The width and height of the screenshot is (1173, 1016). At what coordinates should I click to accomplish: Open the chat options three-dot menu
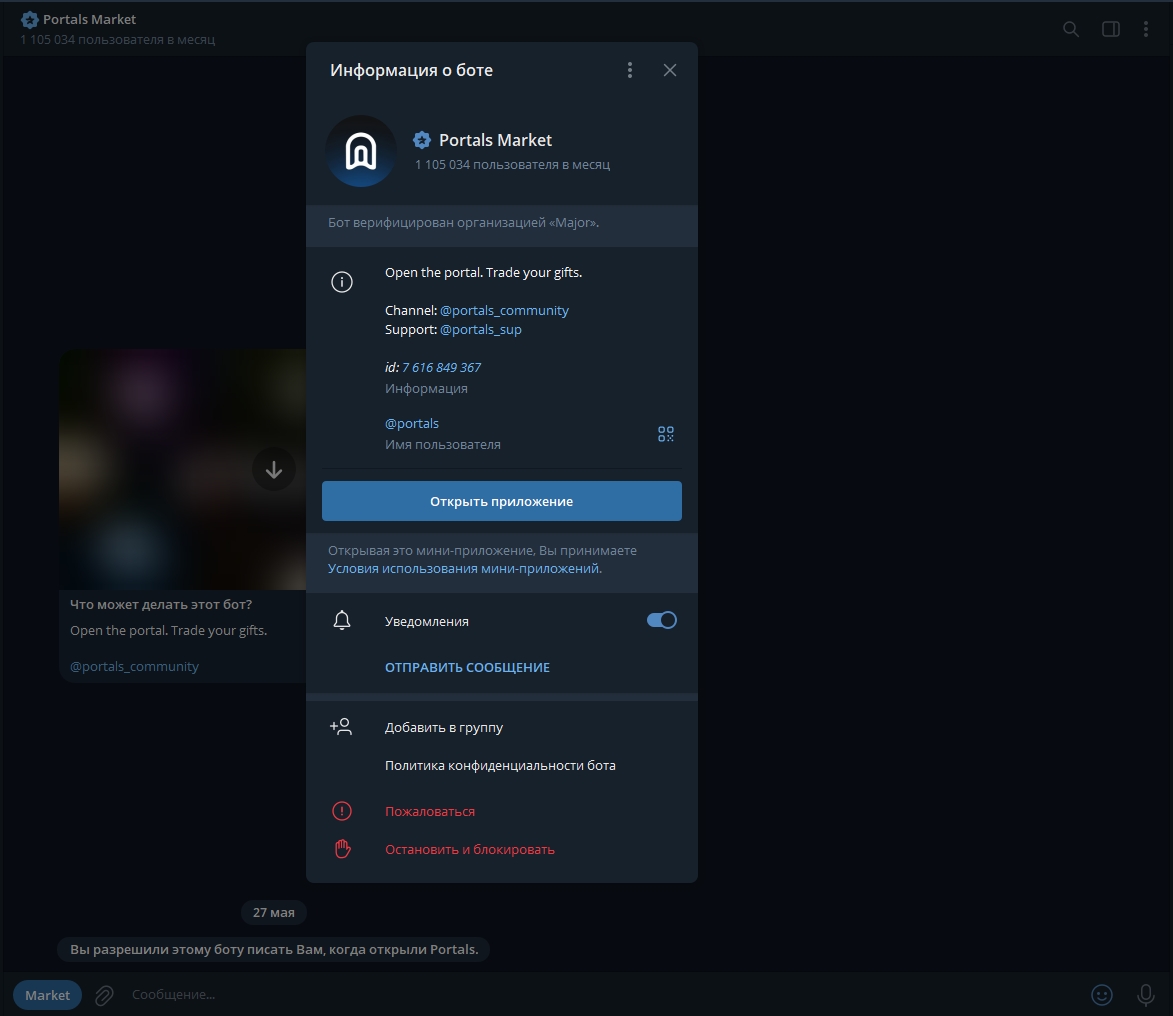pos(1146,29)
